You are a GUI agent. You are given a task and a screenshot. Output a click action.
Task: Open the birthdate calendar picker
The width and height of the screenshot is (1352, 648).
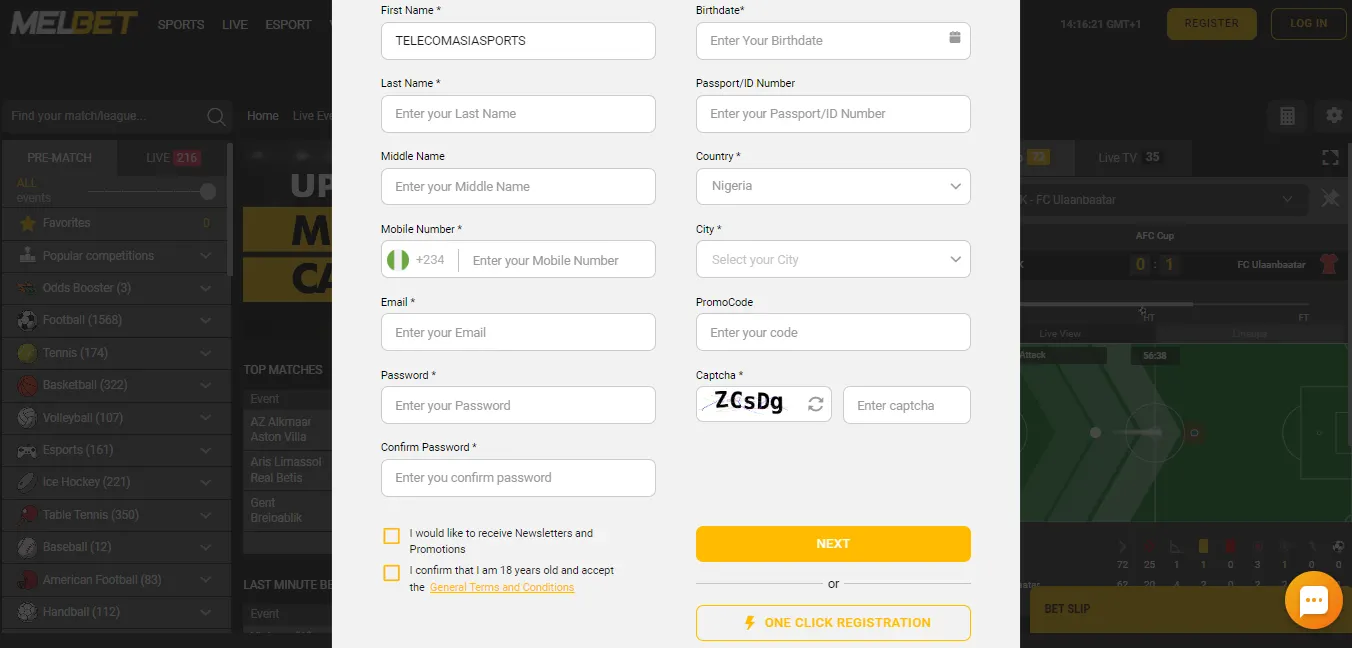point(953,40)
